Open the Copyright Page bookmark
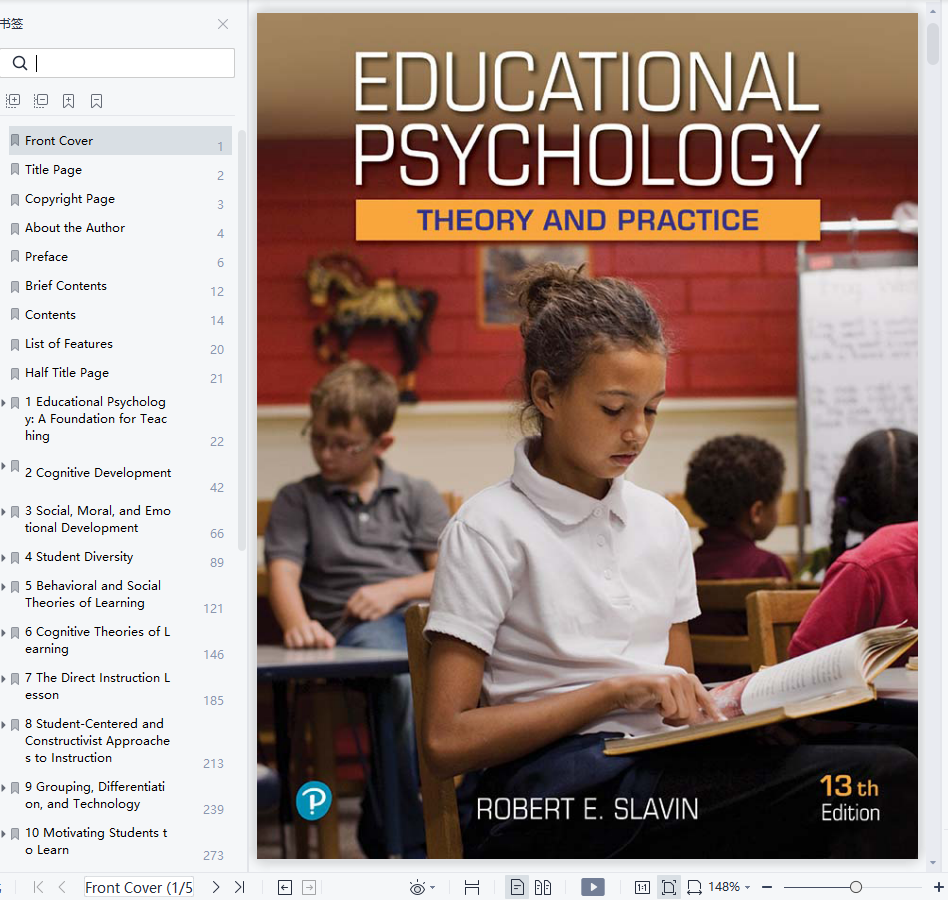Screen dimensions: 948x900 click(120, 198)
